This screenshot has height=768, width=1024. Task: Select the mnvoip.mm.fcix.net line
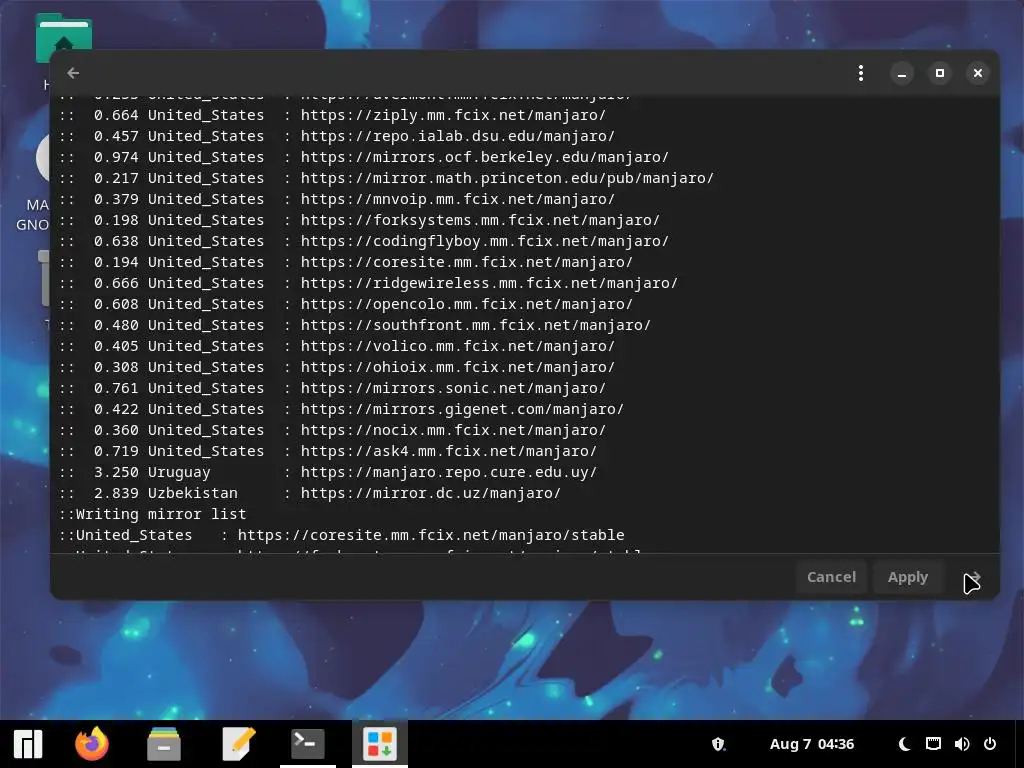(x=337, y=199)
